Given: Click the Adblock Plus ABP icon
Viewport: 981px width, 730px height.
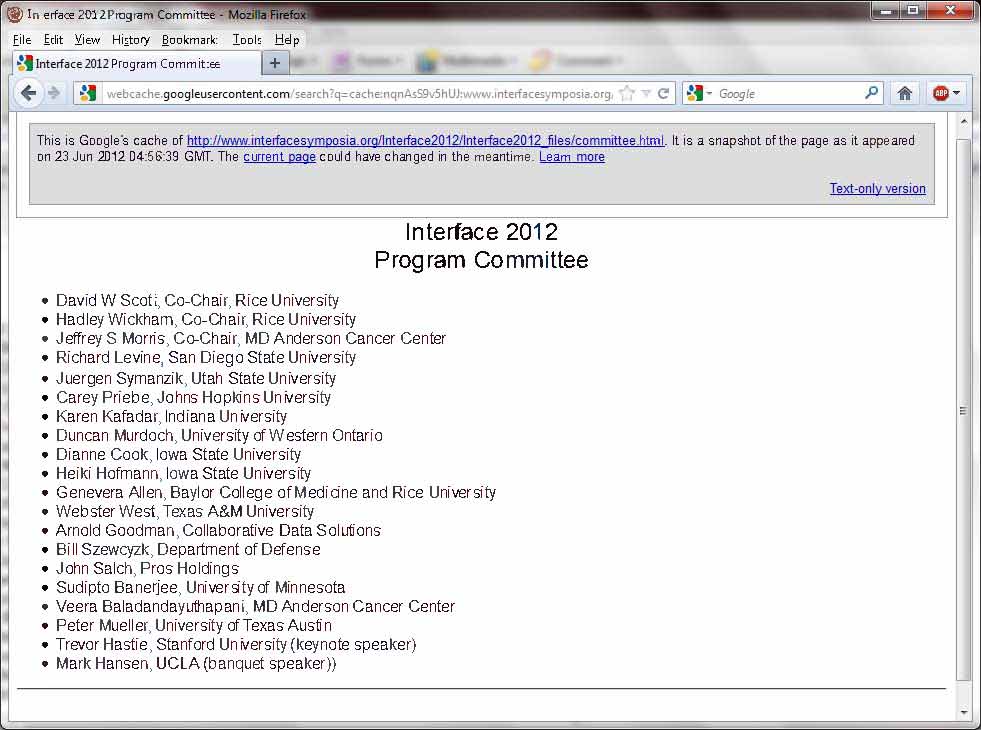Looking at the screenshot, I should click(x=940, y=93).
